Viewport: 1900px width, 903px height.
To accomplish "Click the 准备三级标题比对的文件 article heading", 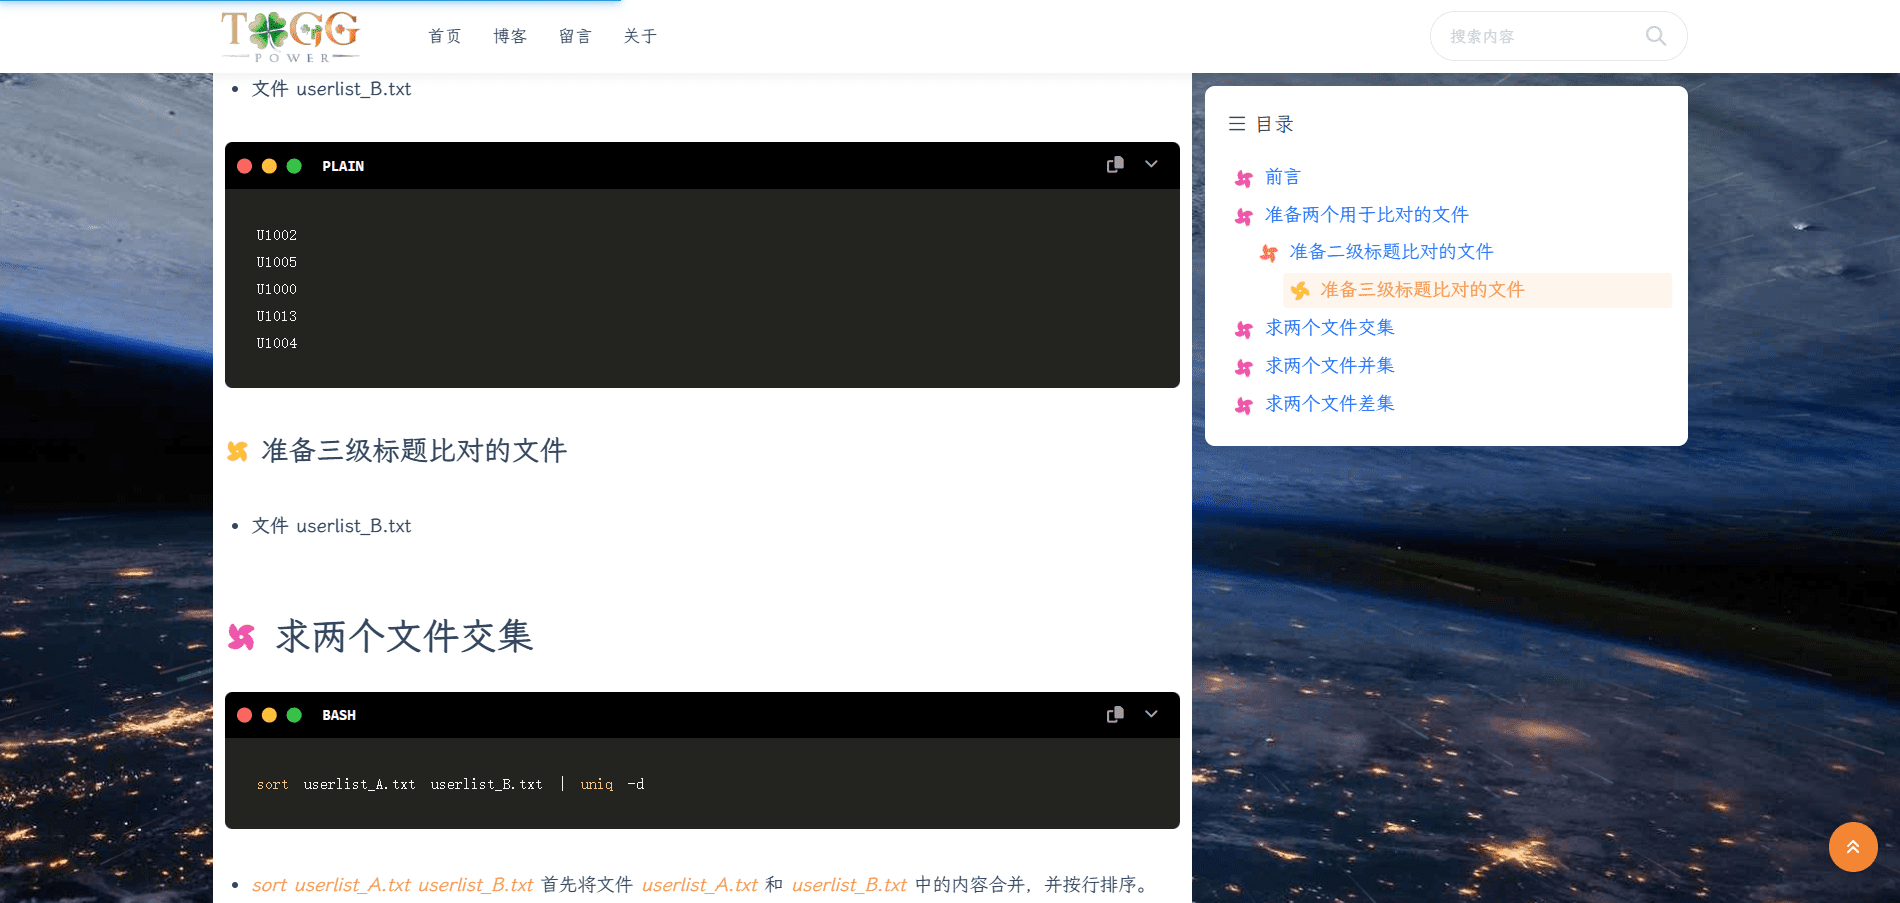I will click(x=414, y=450).
